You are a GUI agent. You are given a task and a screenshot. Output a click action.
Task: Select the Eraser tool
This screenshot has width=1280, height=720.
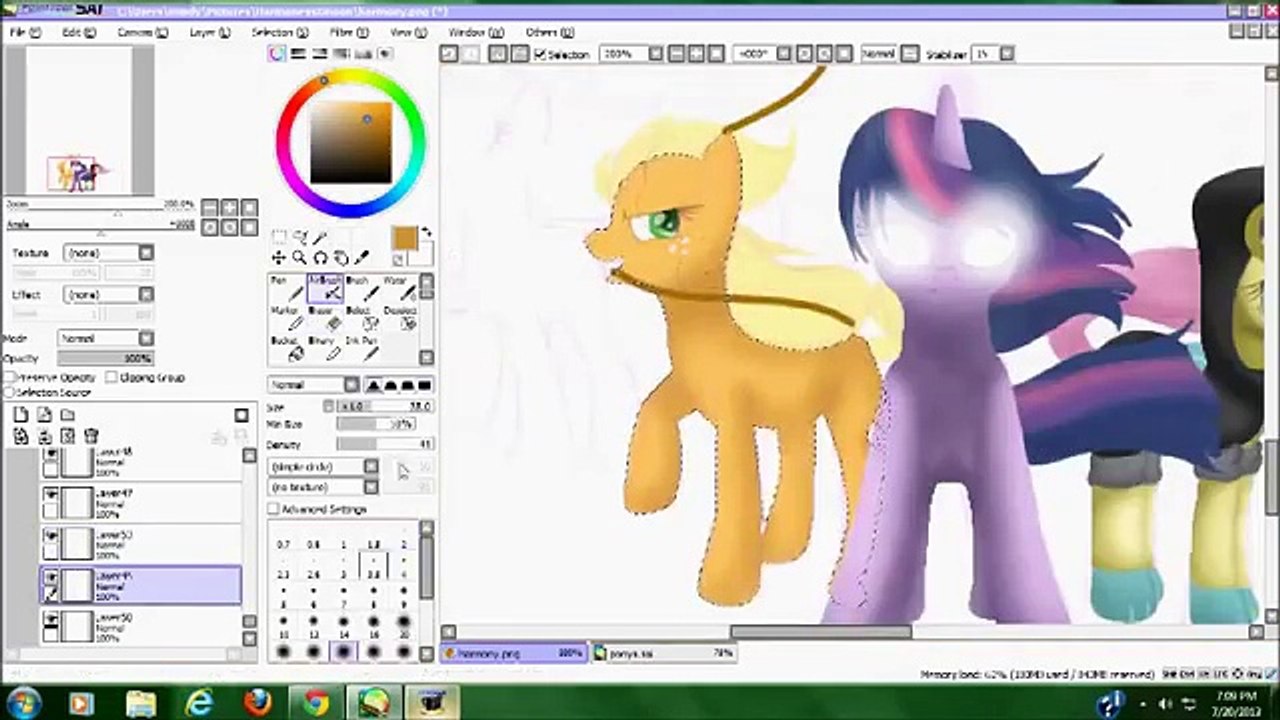(x=325, y=318)
